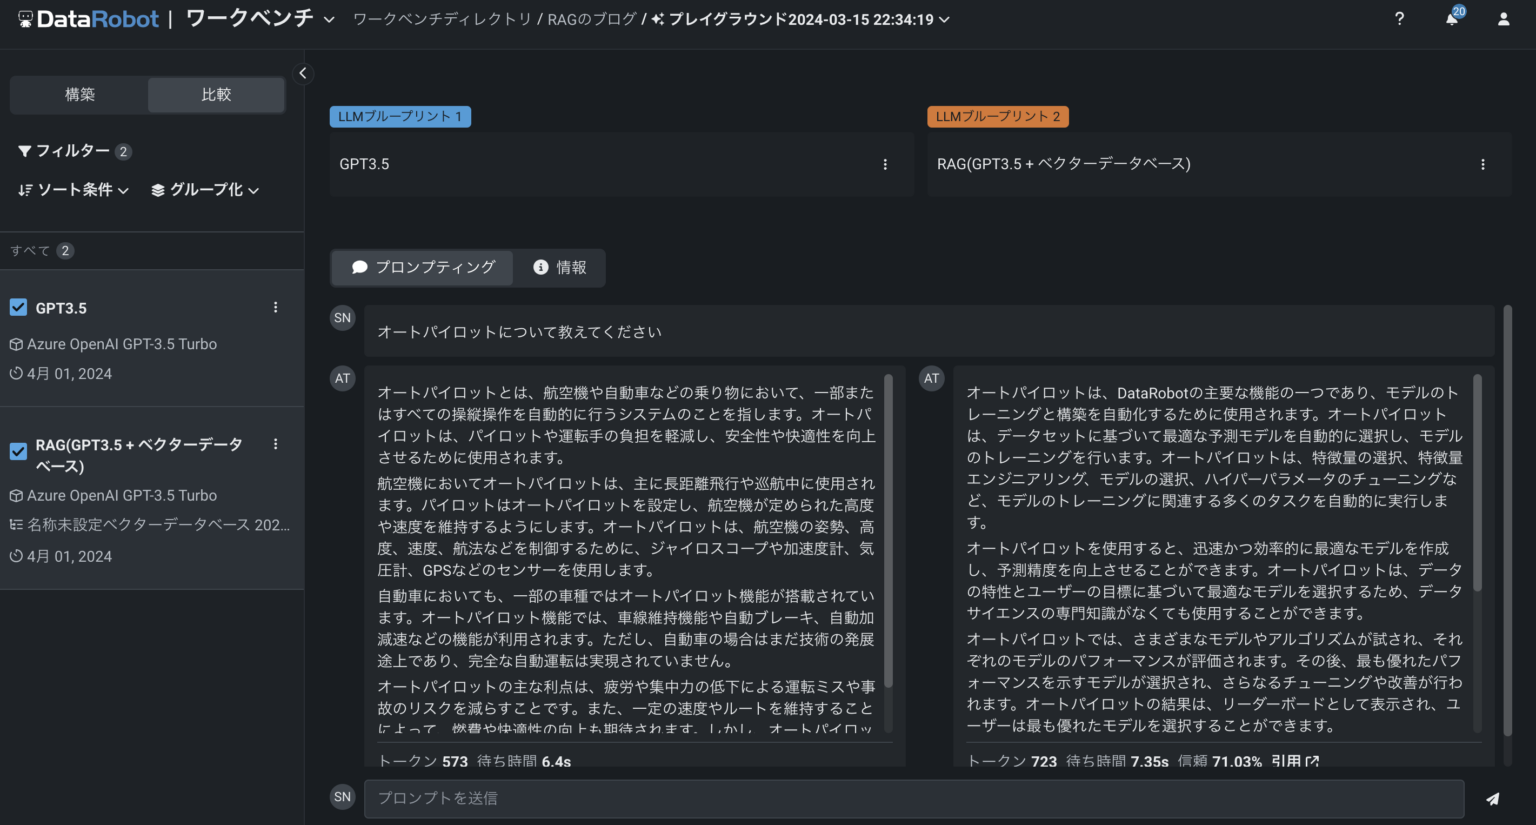The height and width of the screenshot is (825, 1536).
Task: Uncheck the GPT3.5 blueprint checkbox
Action: (17, 307)
